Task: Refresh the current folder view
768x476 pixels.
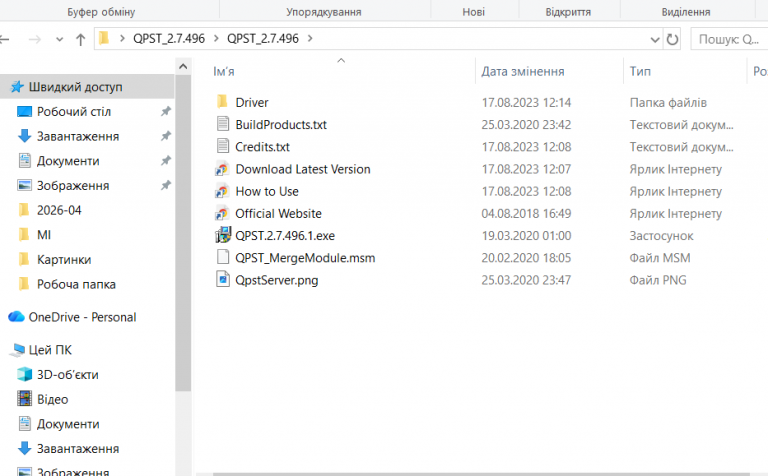Action: (672, 39)
